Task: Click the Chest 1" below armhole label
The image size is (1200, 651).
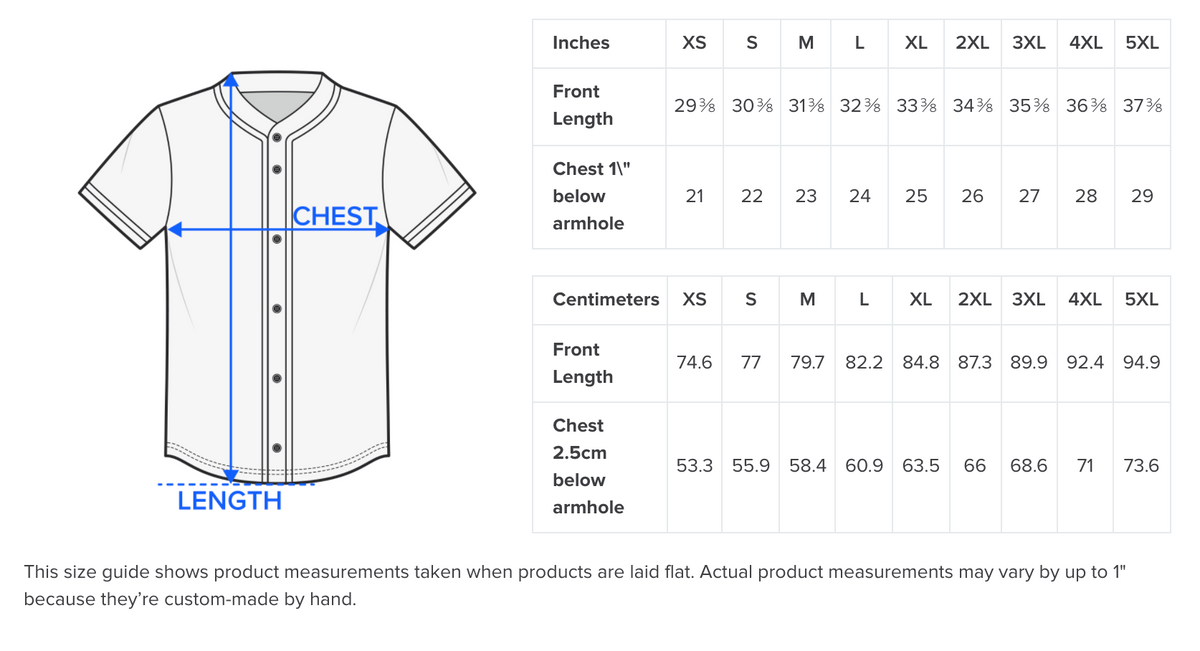Action: coord(588,196)
